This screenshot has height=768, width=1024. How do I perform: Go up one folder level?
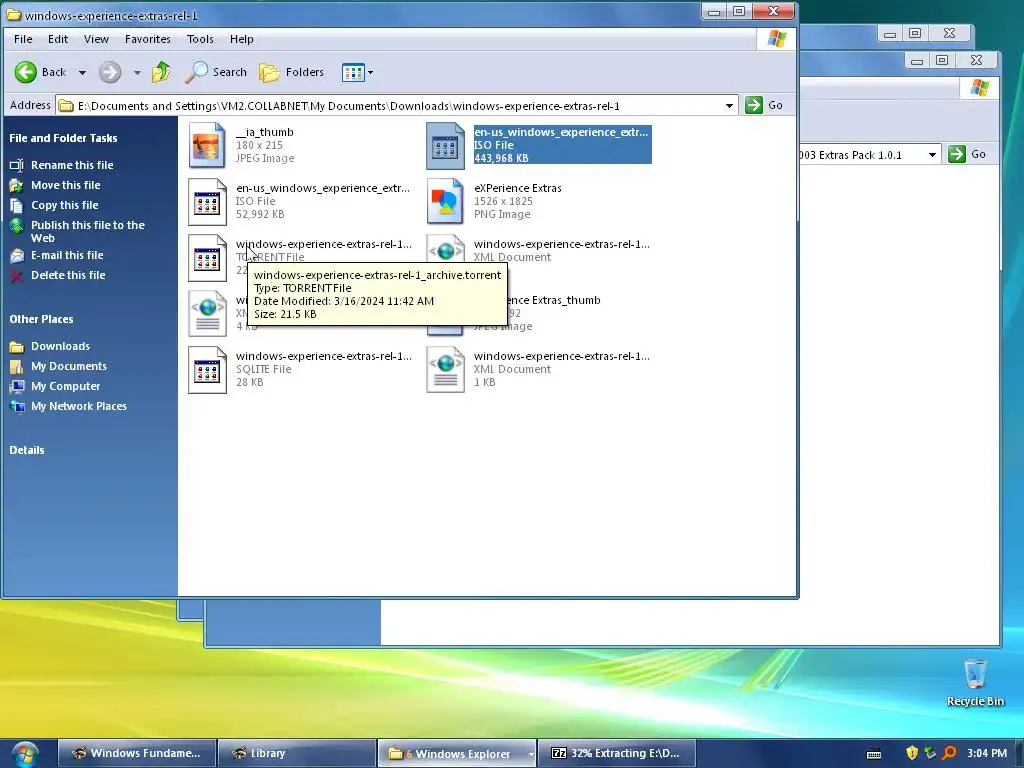coord(161,72)
